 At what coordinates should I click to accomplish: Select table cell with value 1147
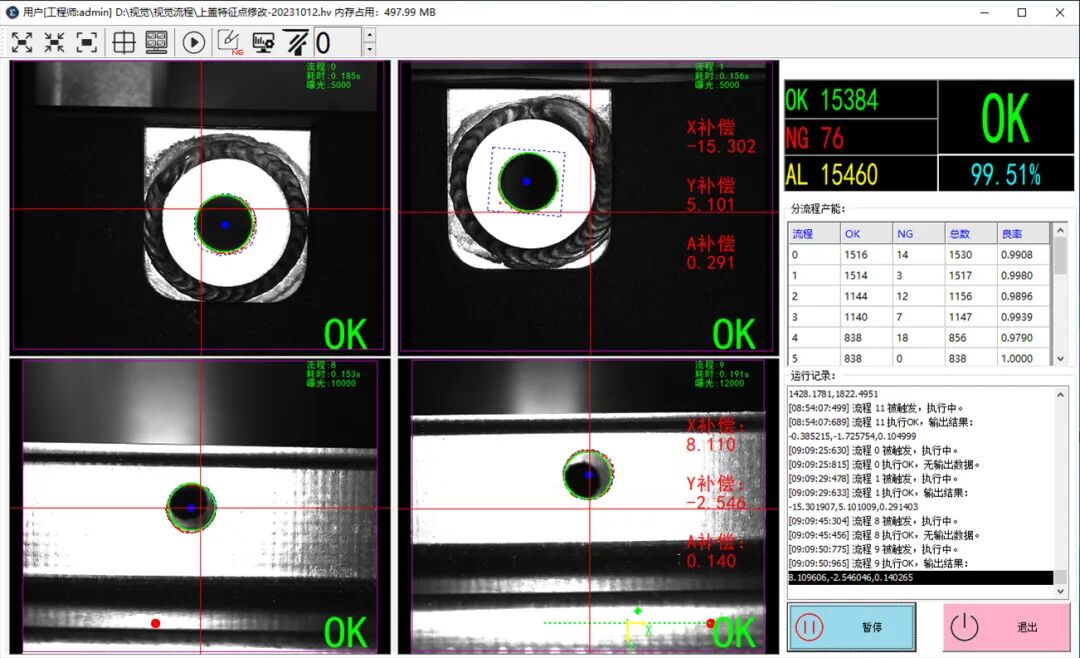971,316
